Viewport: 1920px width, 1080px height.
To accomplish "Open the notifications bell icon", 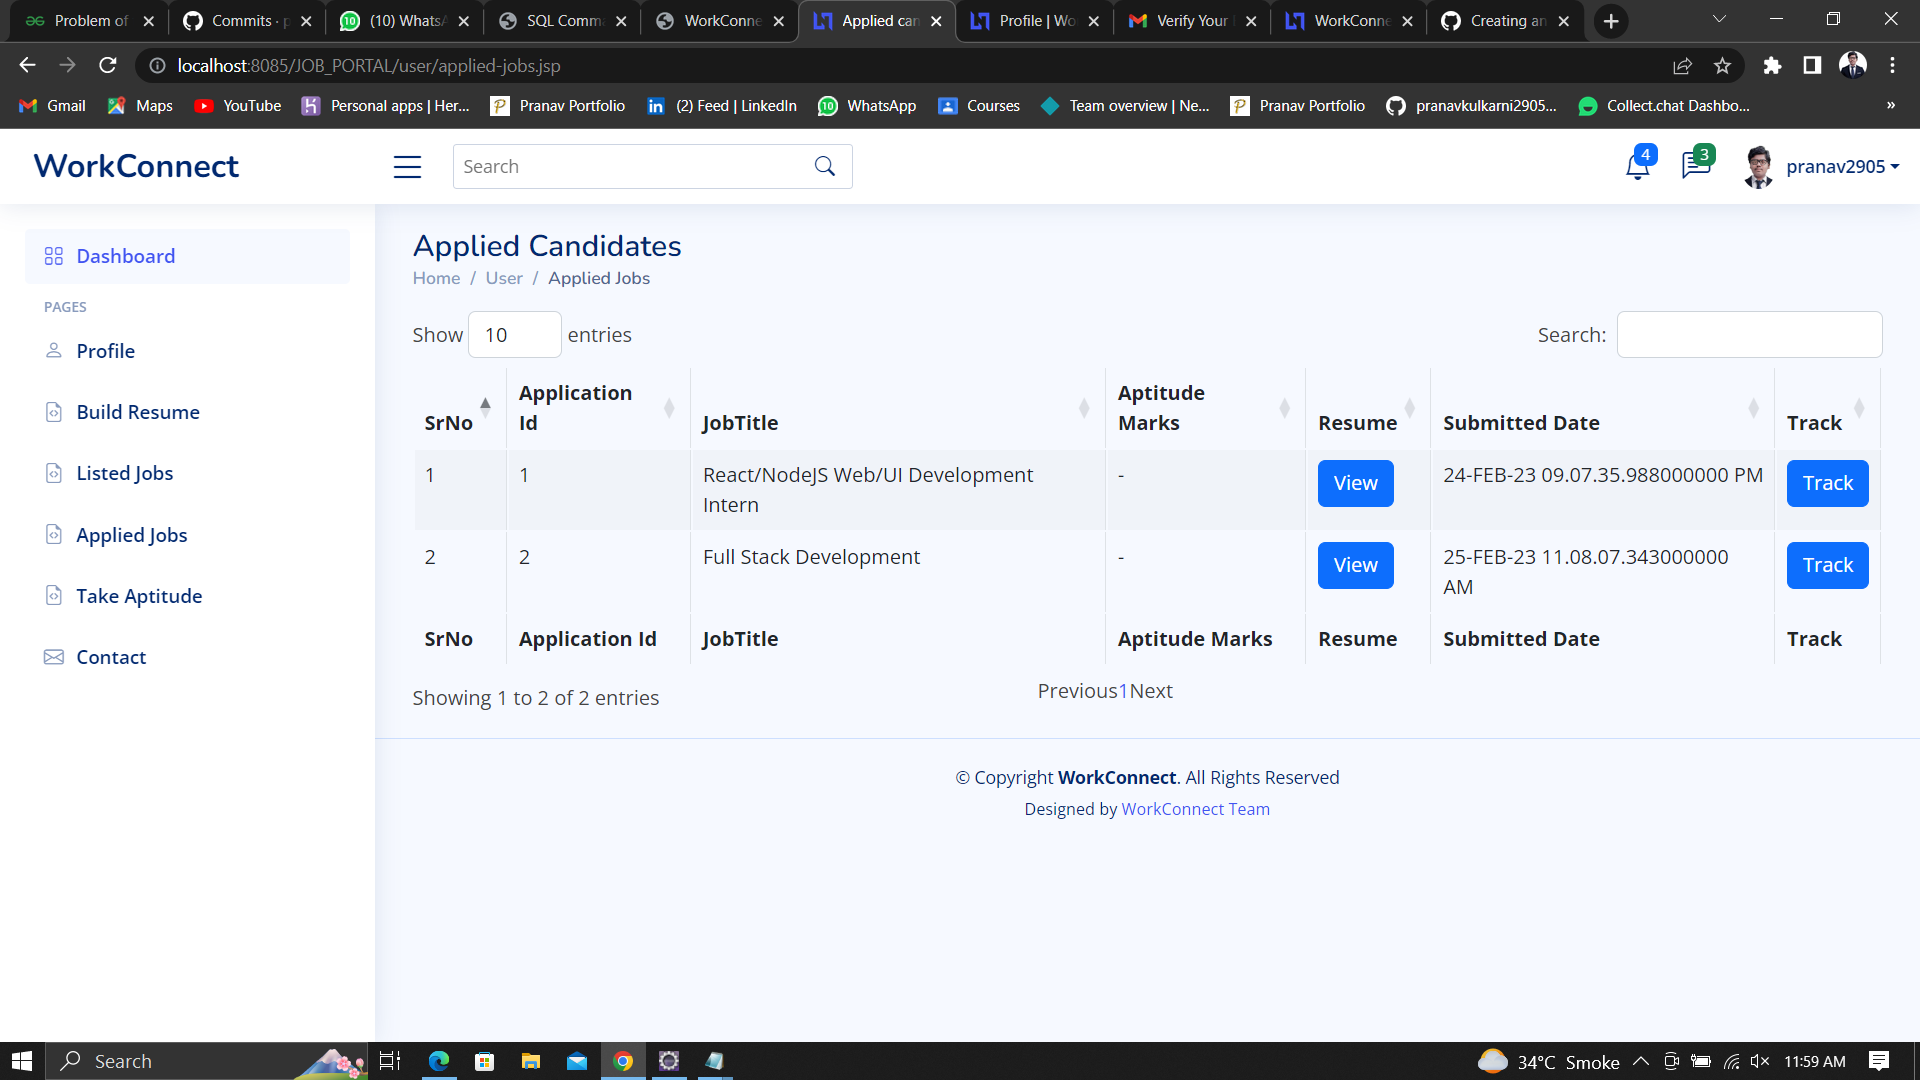I will click(x=1637, y=166).
